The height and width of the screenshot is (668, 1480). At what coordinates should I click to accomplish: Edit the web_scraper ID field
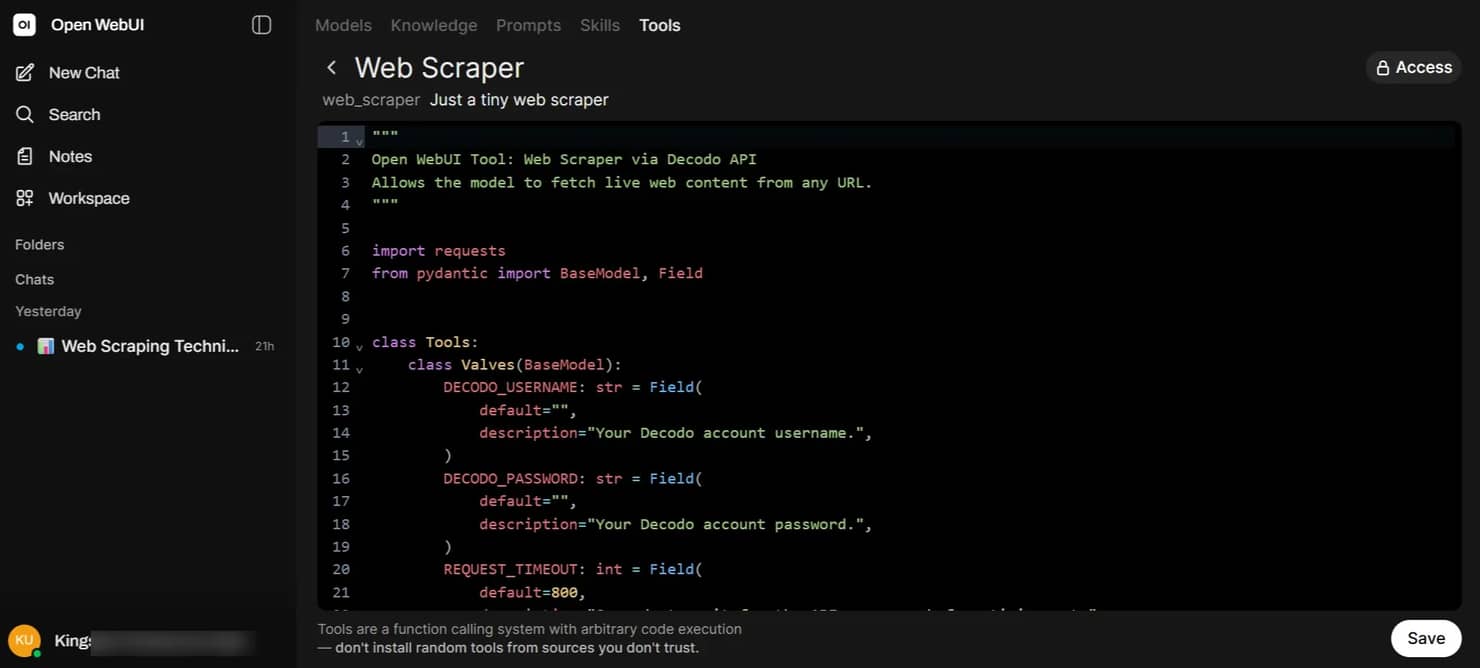pos(371,100)
